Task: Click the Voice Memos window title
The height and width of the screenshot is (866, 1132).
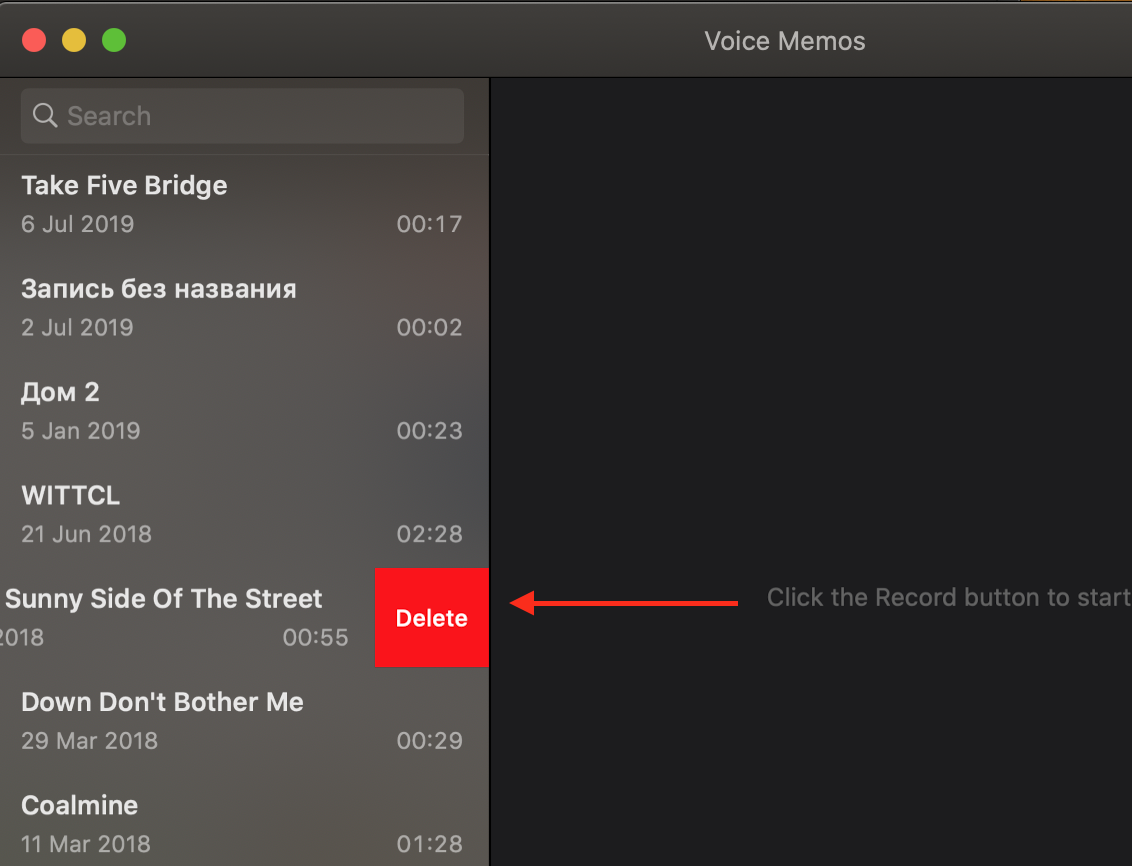Action: click(x=784, y=40)
